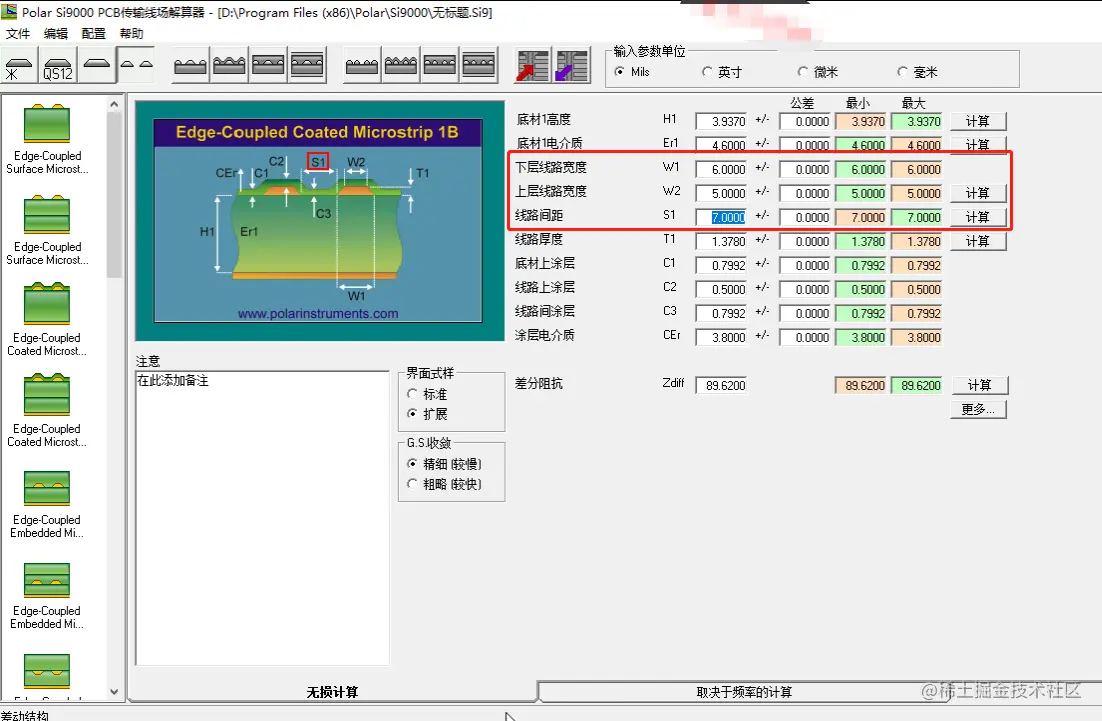The width and height of the screenshot is (1102, 721).
Task: Click 计算 button for T1 thickness
Action: [978, 241]
